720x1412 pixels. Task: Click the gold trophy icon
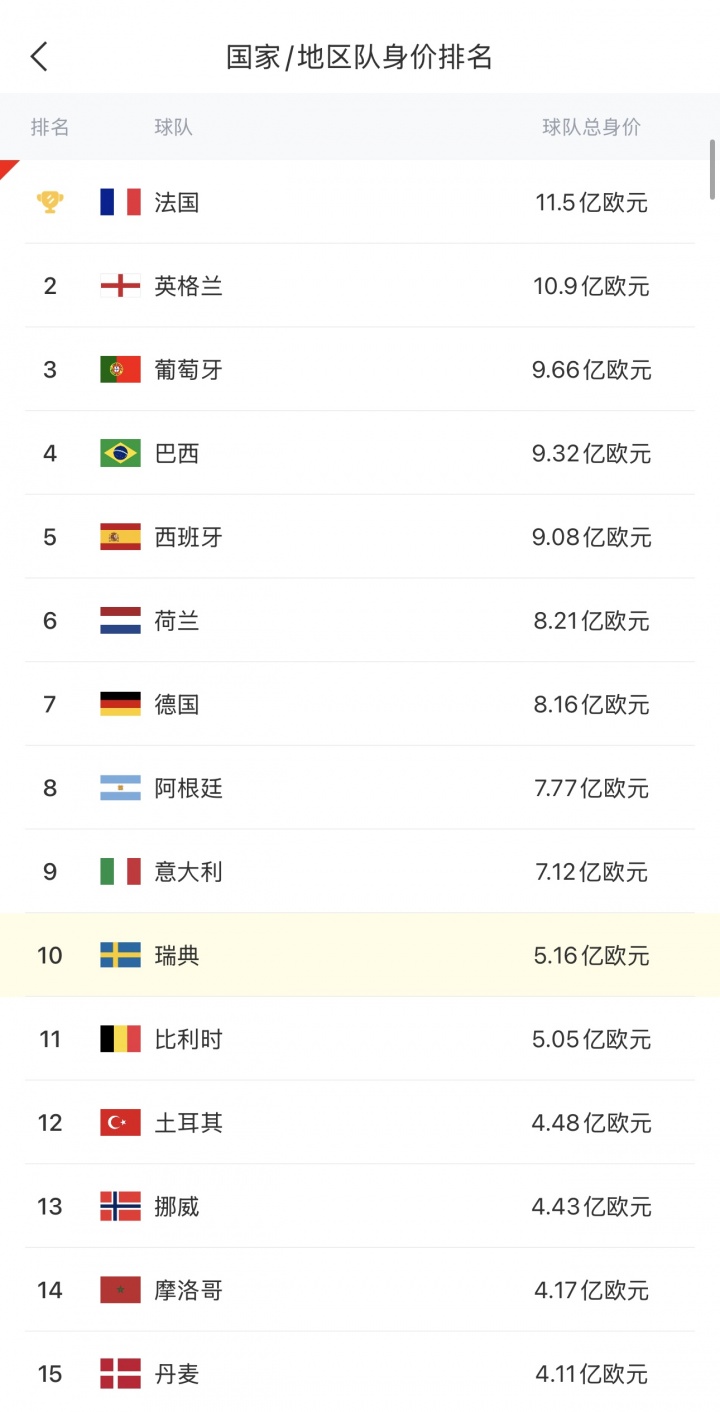click(50, 202)
